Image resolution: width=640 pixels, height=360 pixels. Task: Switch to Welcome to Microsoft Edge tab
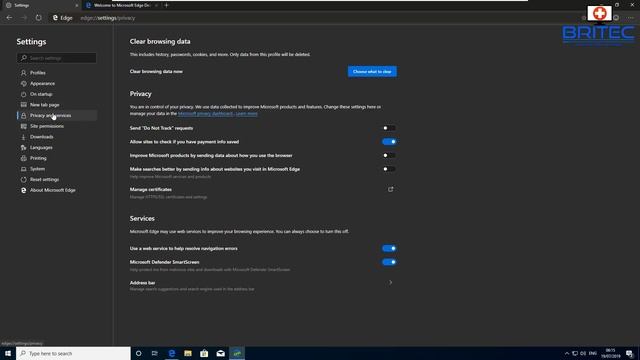(122, 5)
